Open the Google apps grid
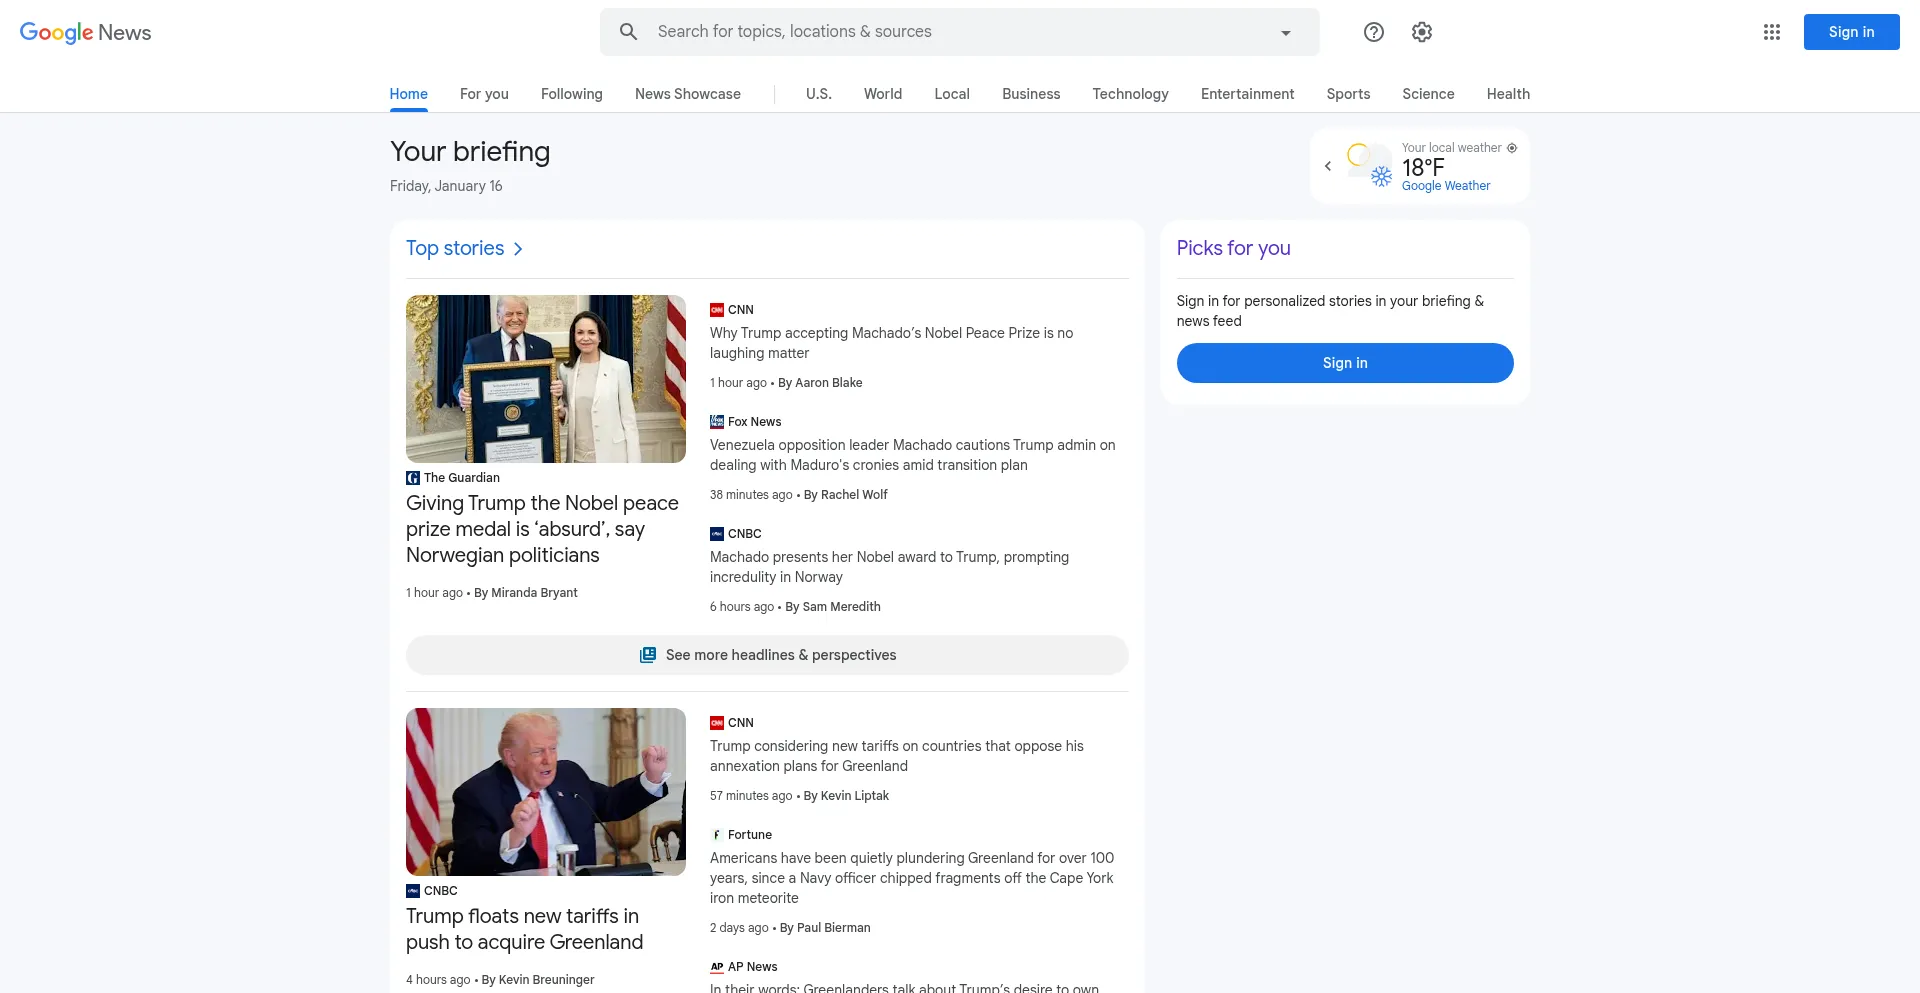1920x993 pixels. pyautogui.click(x=1772, y=31)
